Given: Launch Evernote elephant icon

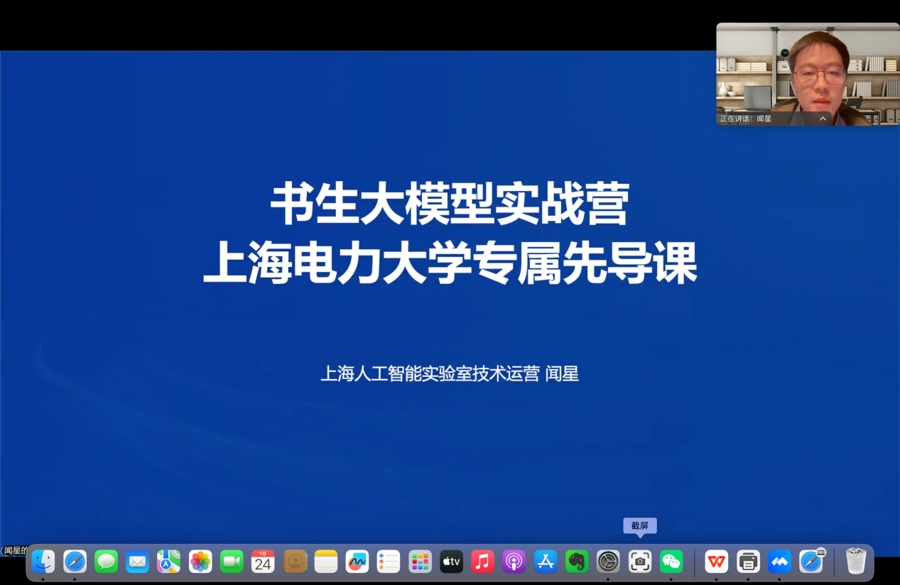Looking at the screenshot, I should [576, 562].
